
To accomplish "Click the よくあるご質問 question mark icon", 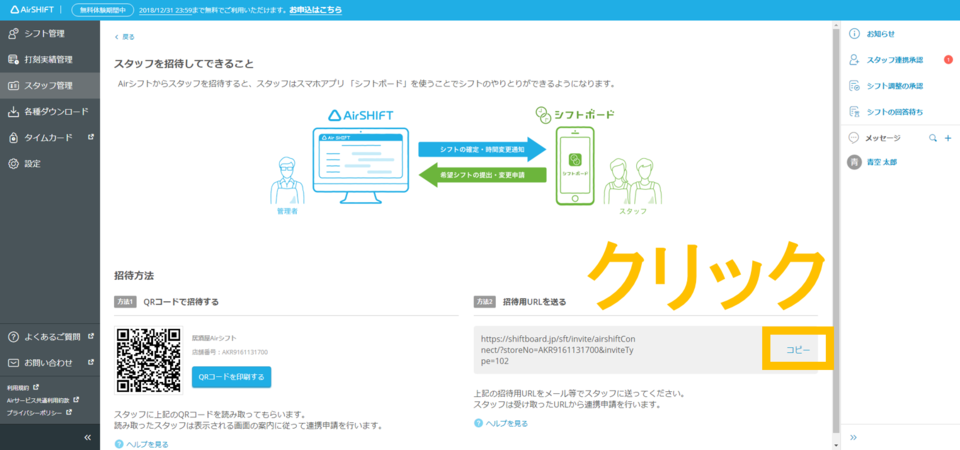I will click(x=14, y=337).
